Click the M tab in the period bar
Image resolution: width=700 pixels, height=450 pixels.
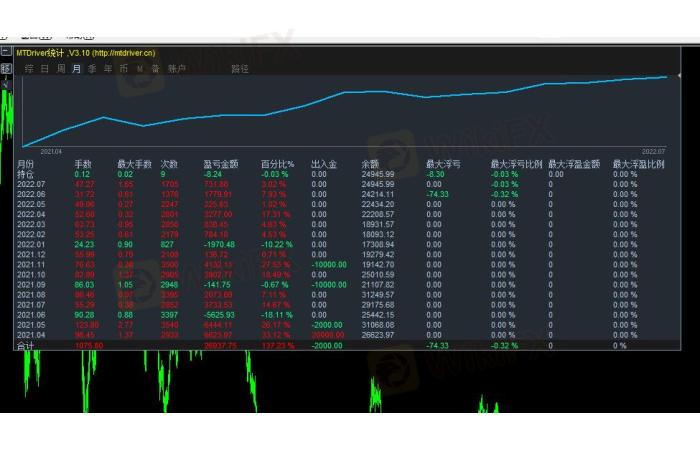(x=140, y=69)
